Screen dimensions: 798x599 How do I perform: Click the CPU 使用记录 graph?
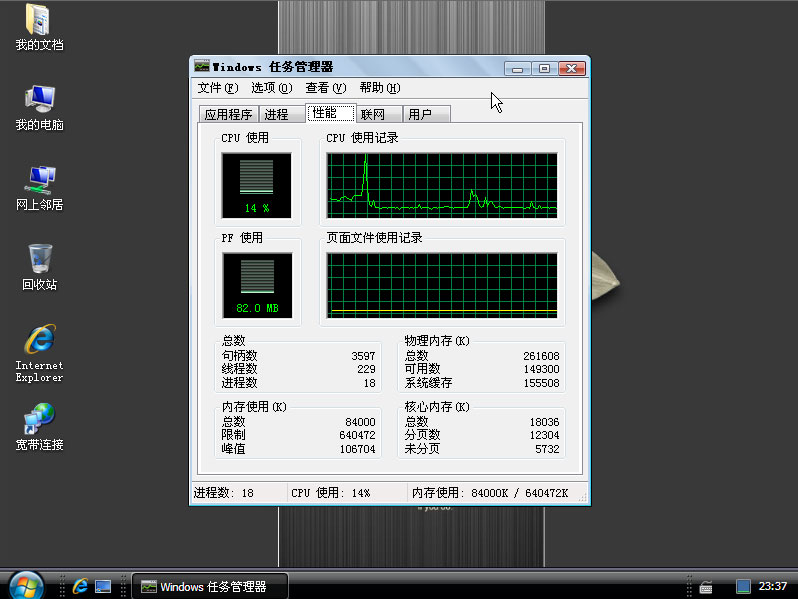tap(442, 185)
